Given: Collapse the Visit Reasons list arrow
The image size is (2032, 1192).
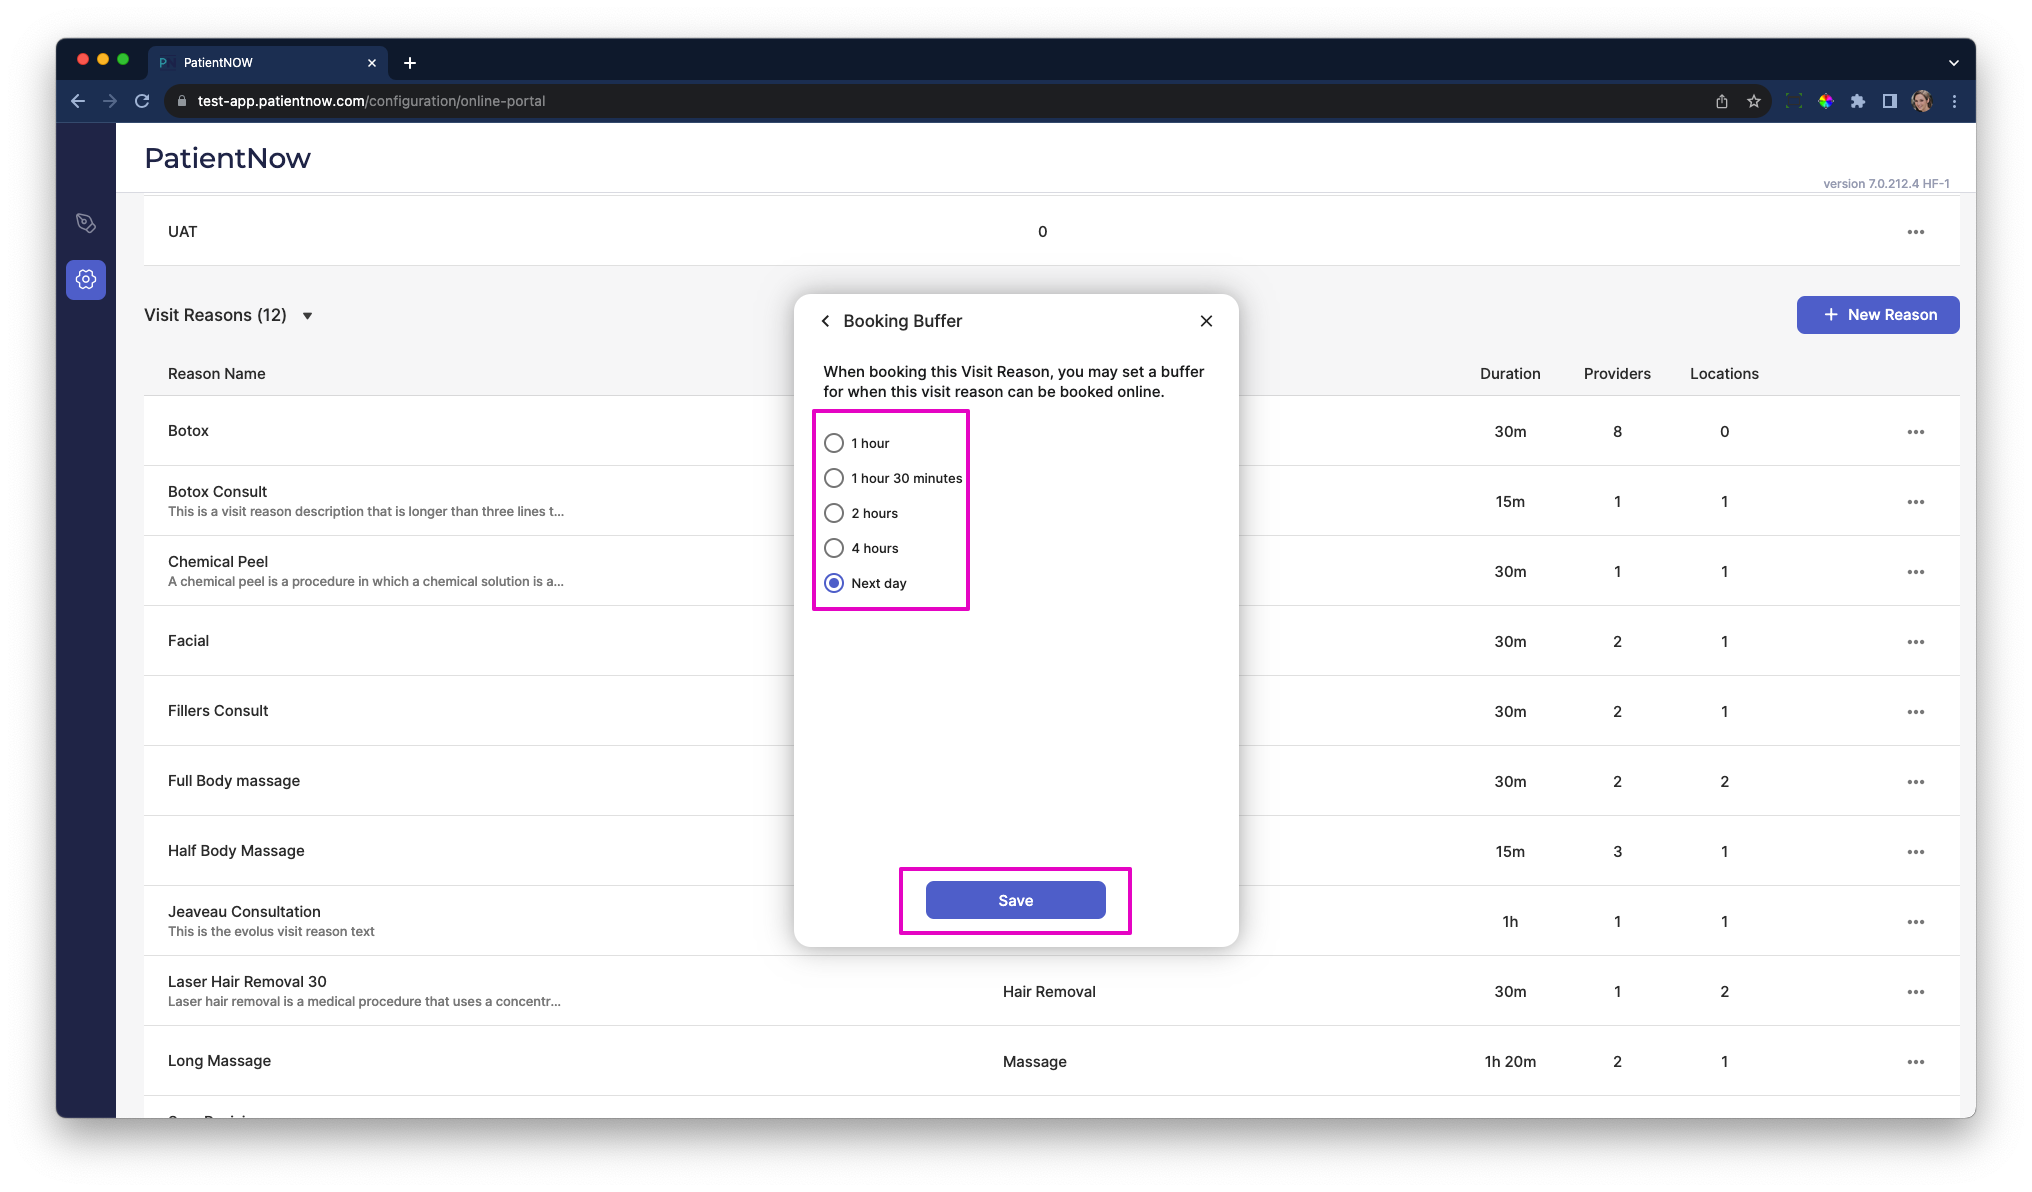Looking at the screenshot, I should [x=308, y=316].
